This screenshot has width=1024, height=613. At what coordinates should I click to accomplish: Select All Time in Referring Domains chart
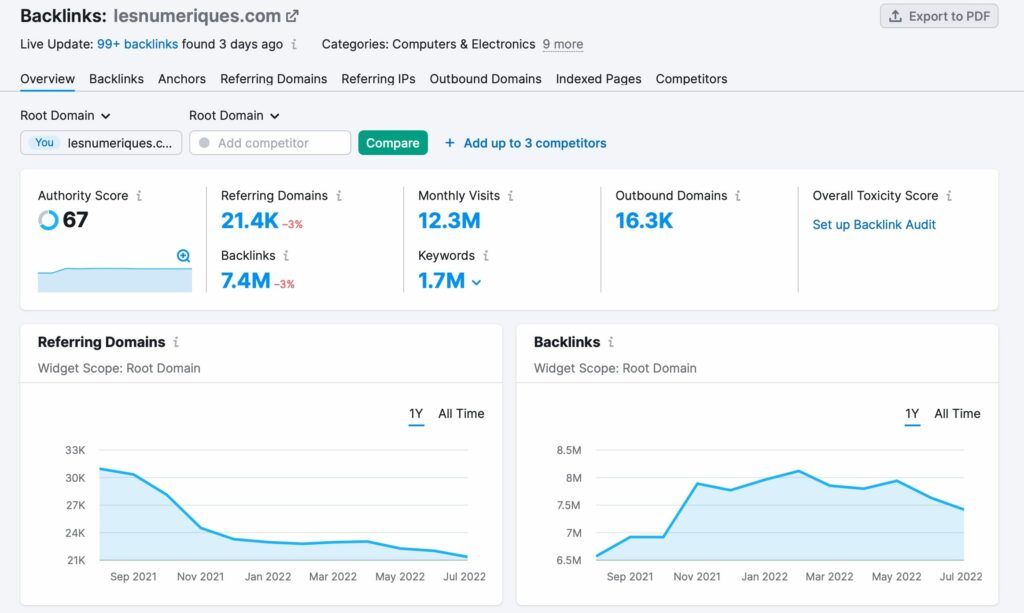point(461,414)
